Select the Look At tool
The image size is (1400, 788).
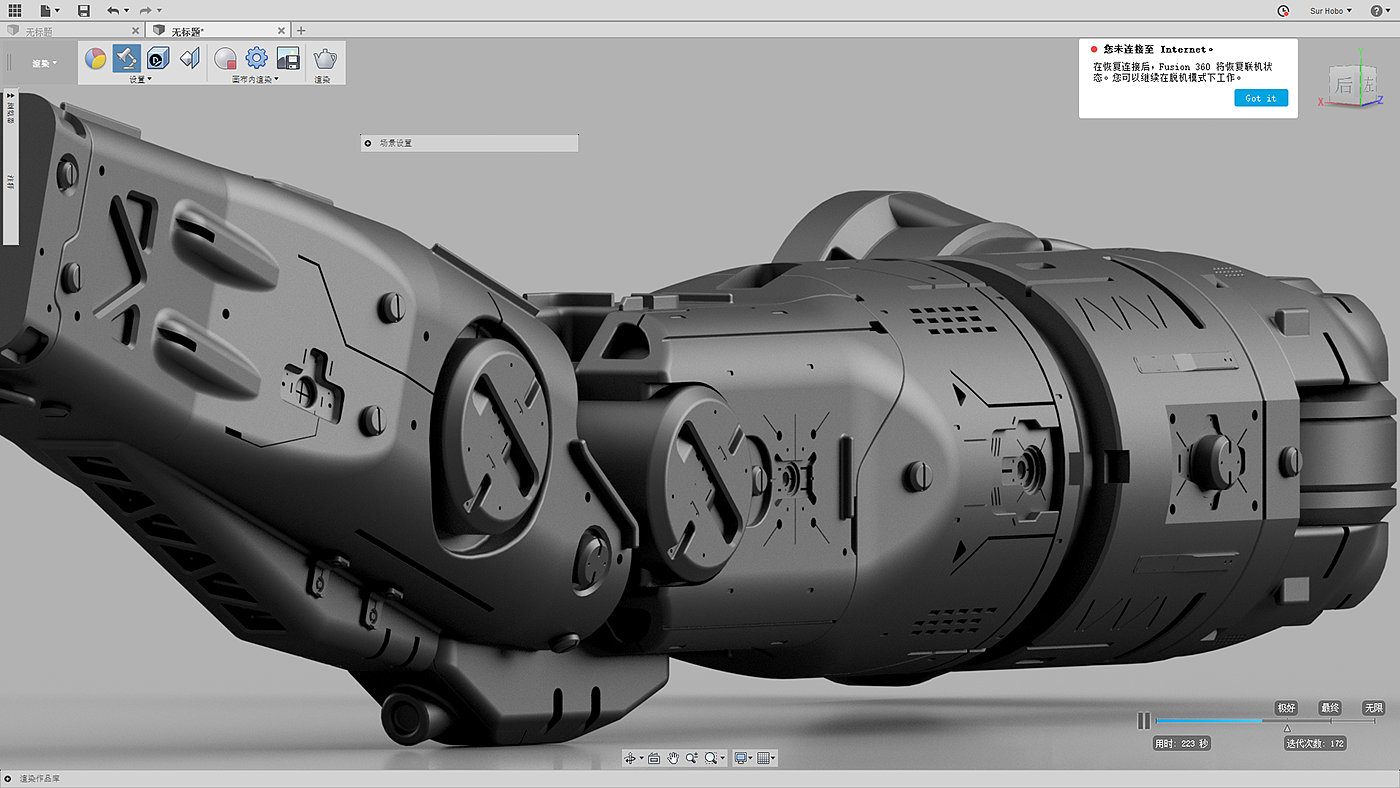tap(654, 758)
